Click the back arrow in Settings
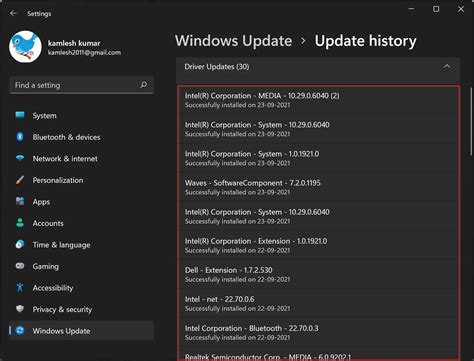The width and height of the screenshot is (474, 361). click(x=13, y=13)
